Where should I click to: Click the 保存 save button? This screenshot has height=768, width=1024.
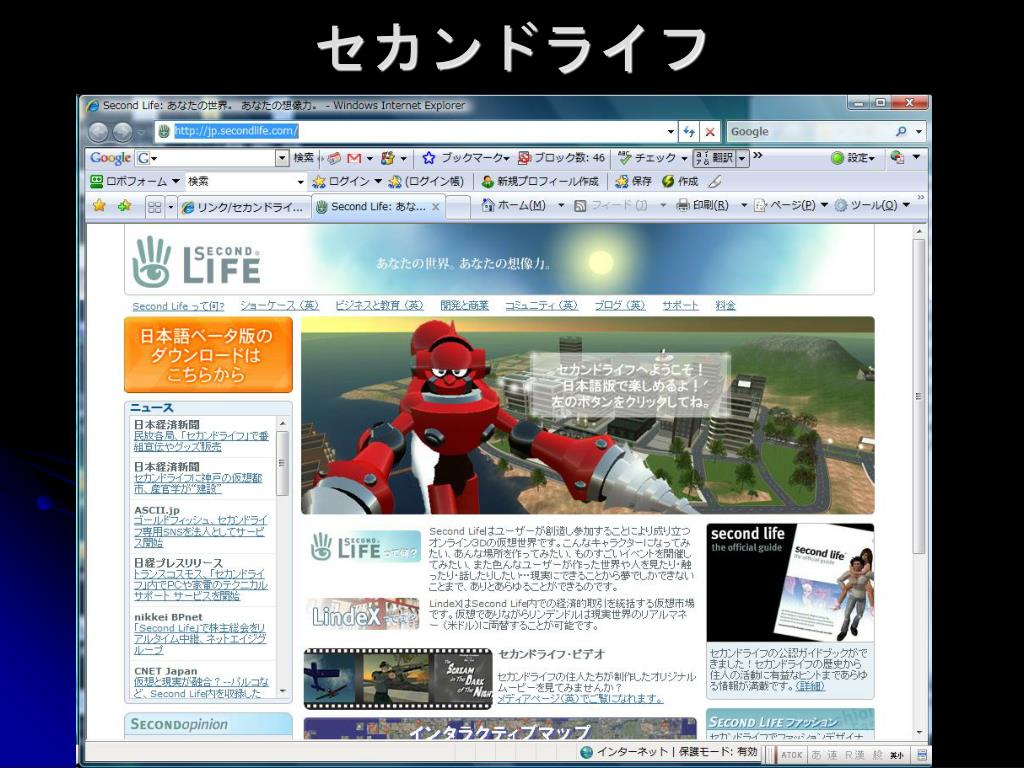pos(633,181)
